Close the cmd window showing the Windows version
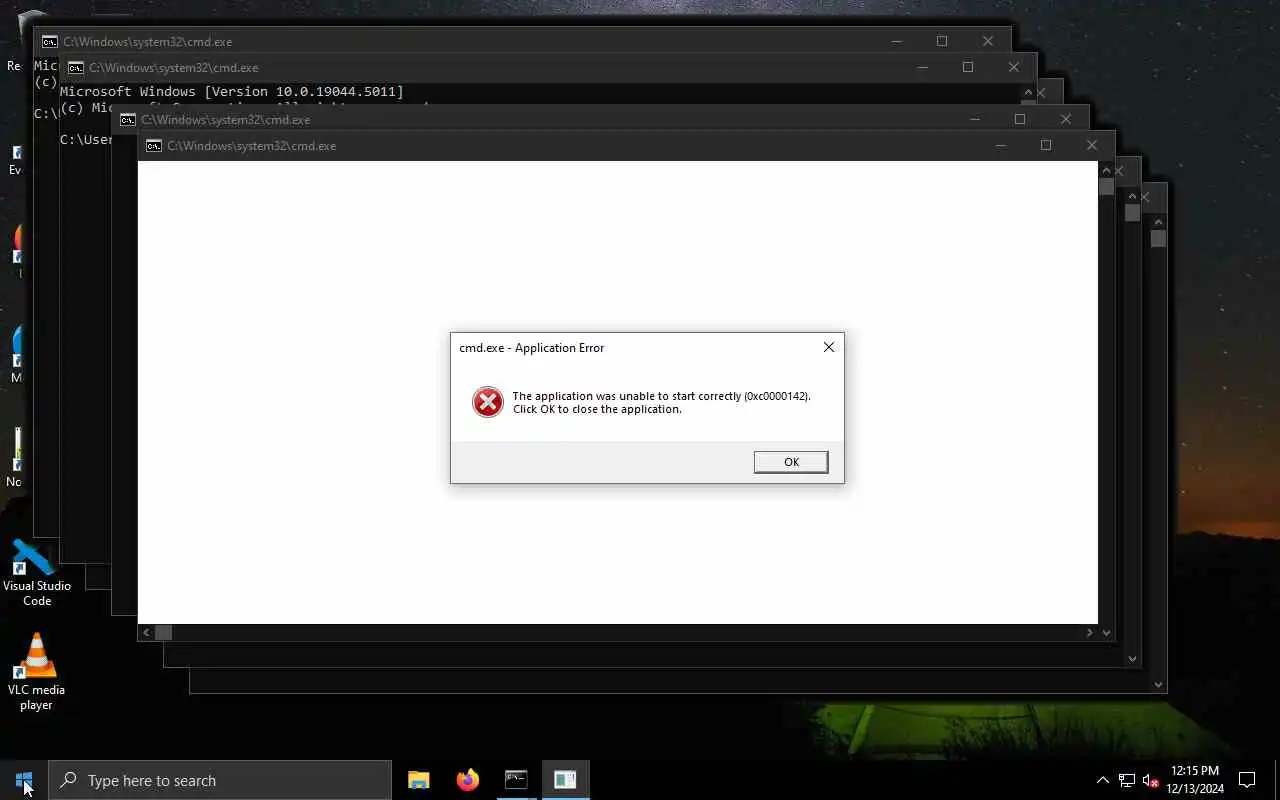Screen dimensions: 1280x800 [x=1014, y=67]
